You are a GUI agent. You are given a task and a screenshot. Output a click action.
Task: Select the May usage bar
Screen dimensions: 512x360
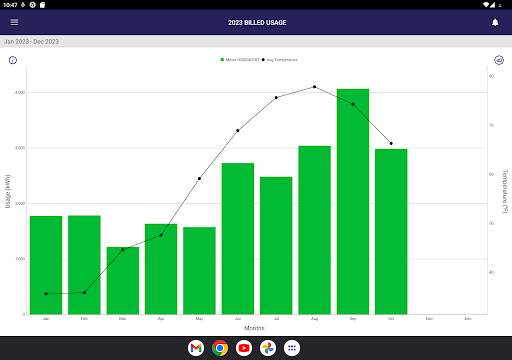pos(199,270)
